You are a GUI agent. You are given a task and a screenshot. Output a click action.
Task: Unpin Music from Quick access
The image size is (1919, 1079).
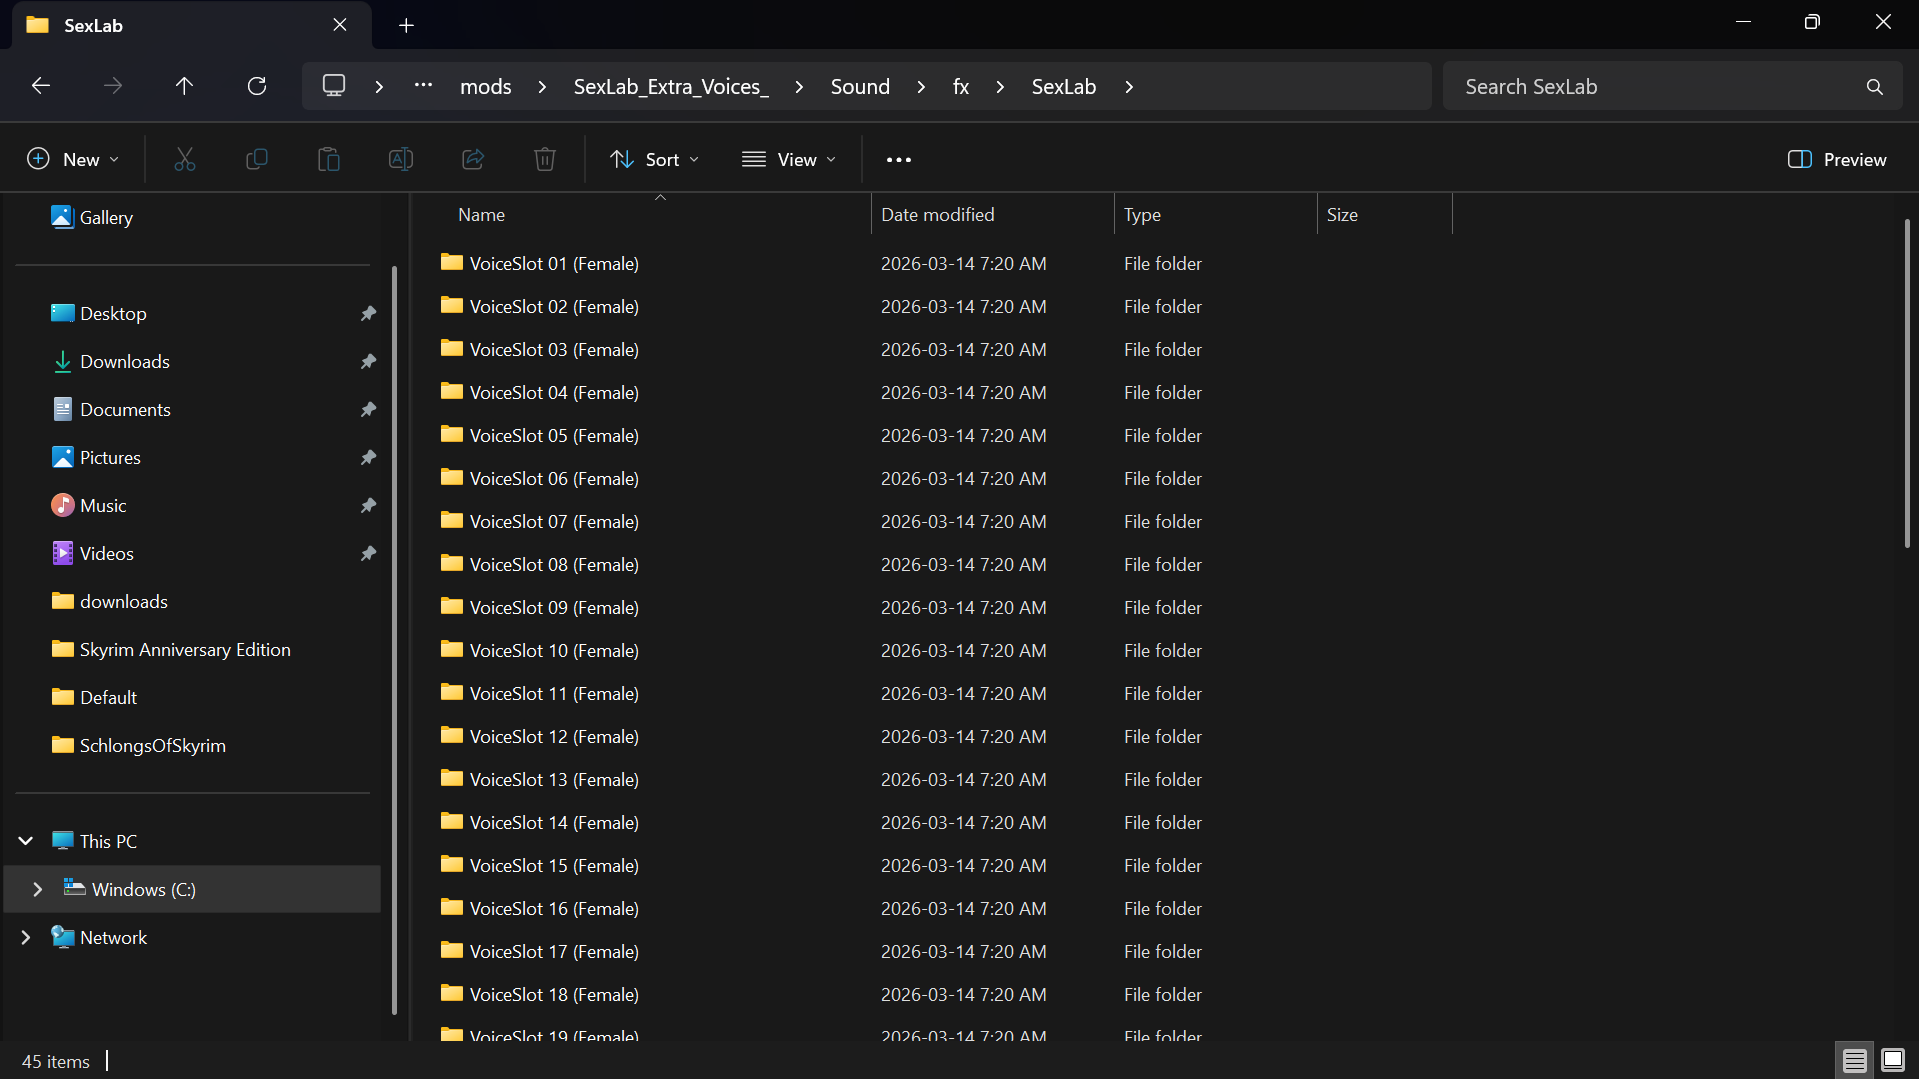[368, 506]
